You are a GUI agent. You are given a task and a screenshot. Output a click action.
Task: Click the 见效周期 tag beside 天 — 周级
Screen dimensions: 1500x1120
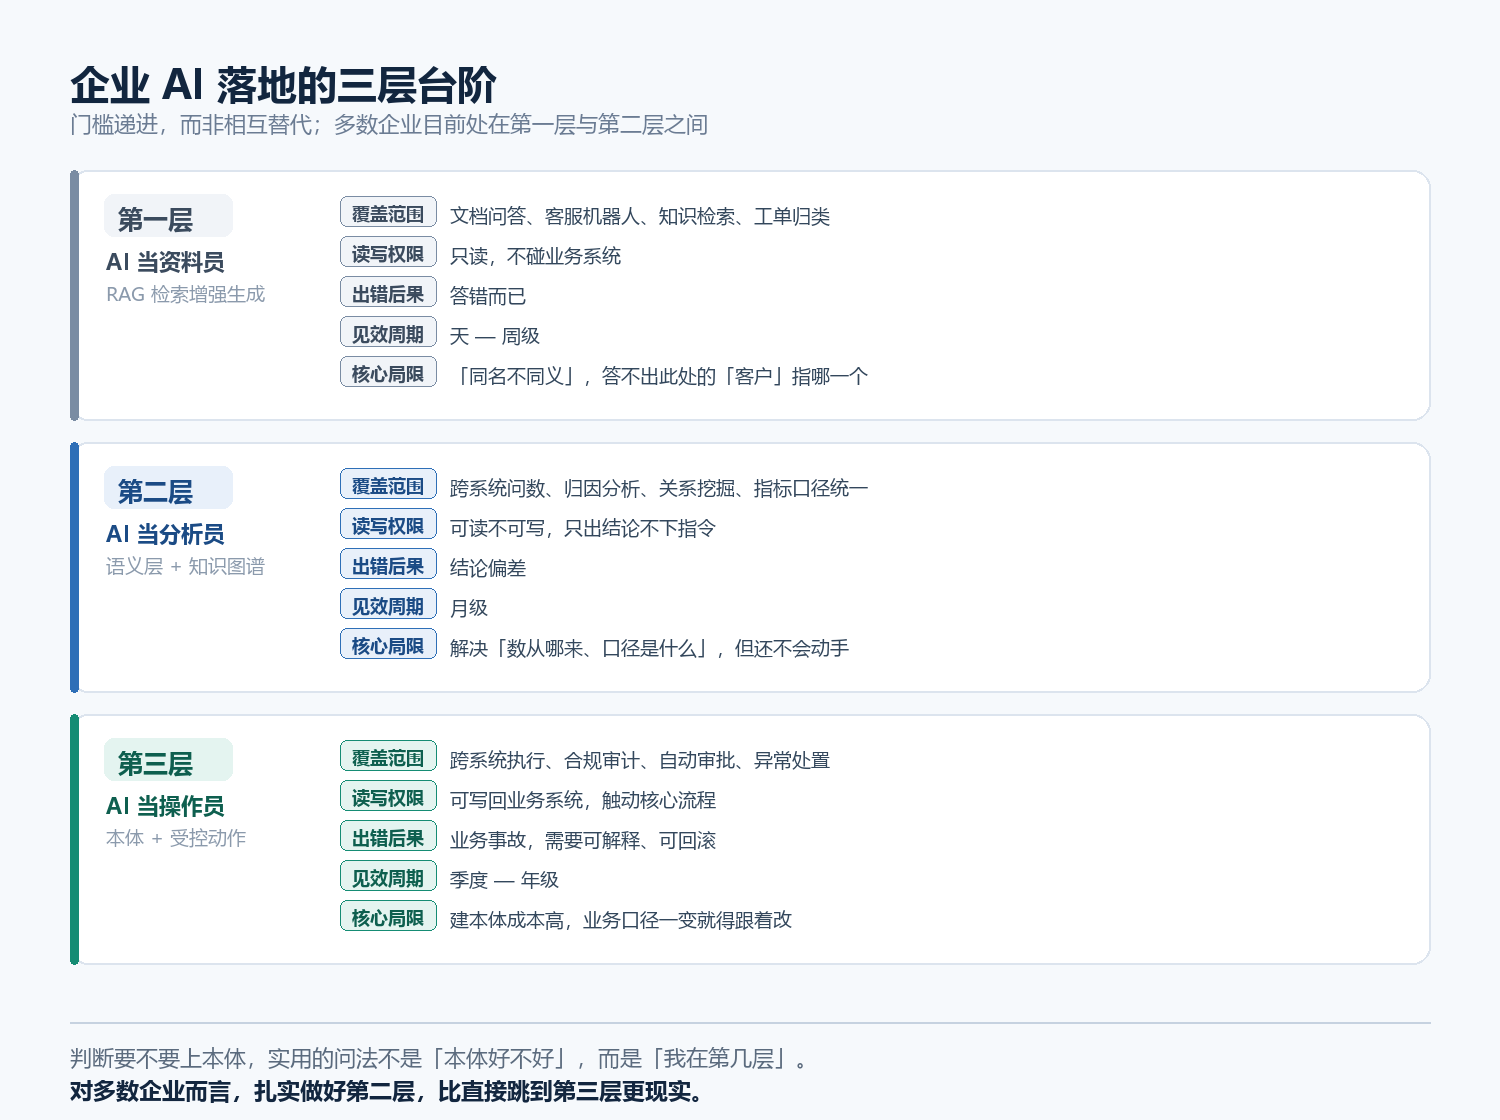[x=388, y=332]
